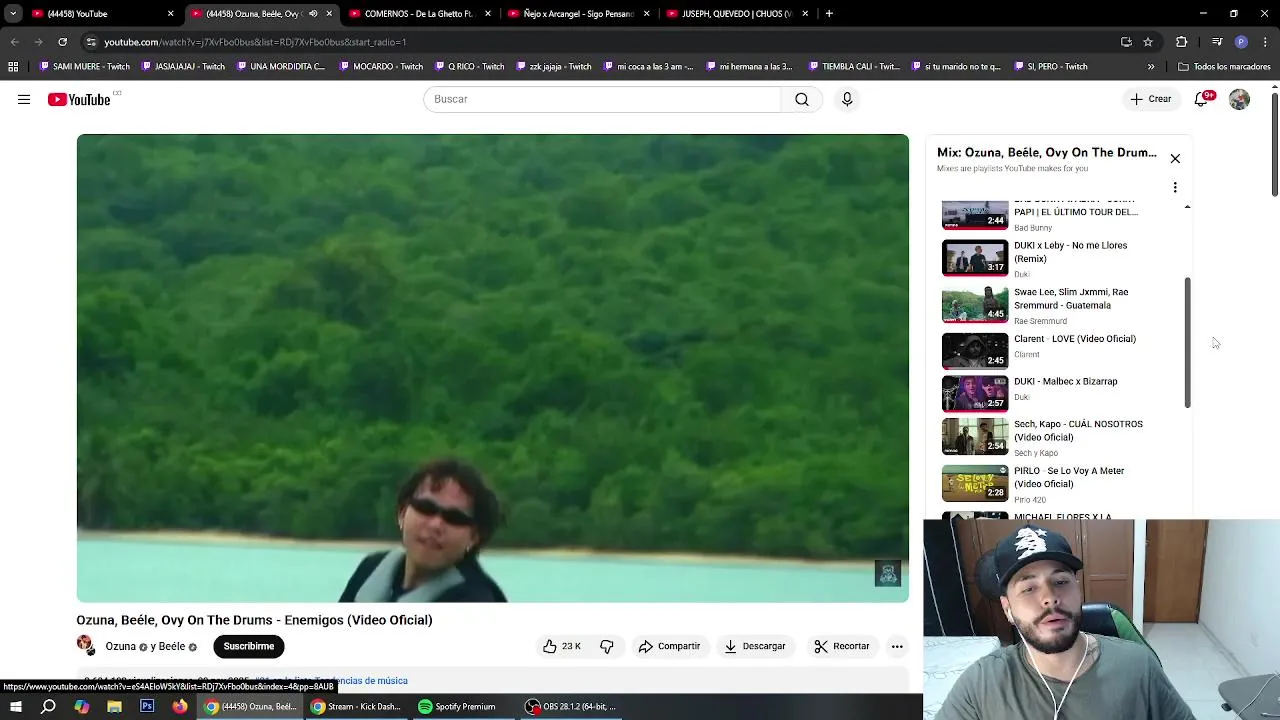Open the account avatar menu
The height and width of the screenshot is (720, 1280).
[x=1239, y=99]
